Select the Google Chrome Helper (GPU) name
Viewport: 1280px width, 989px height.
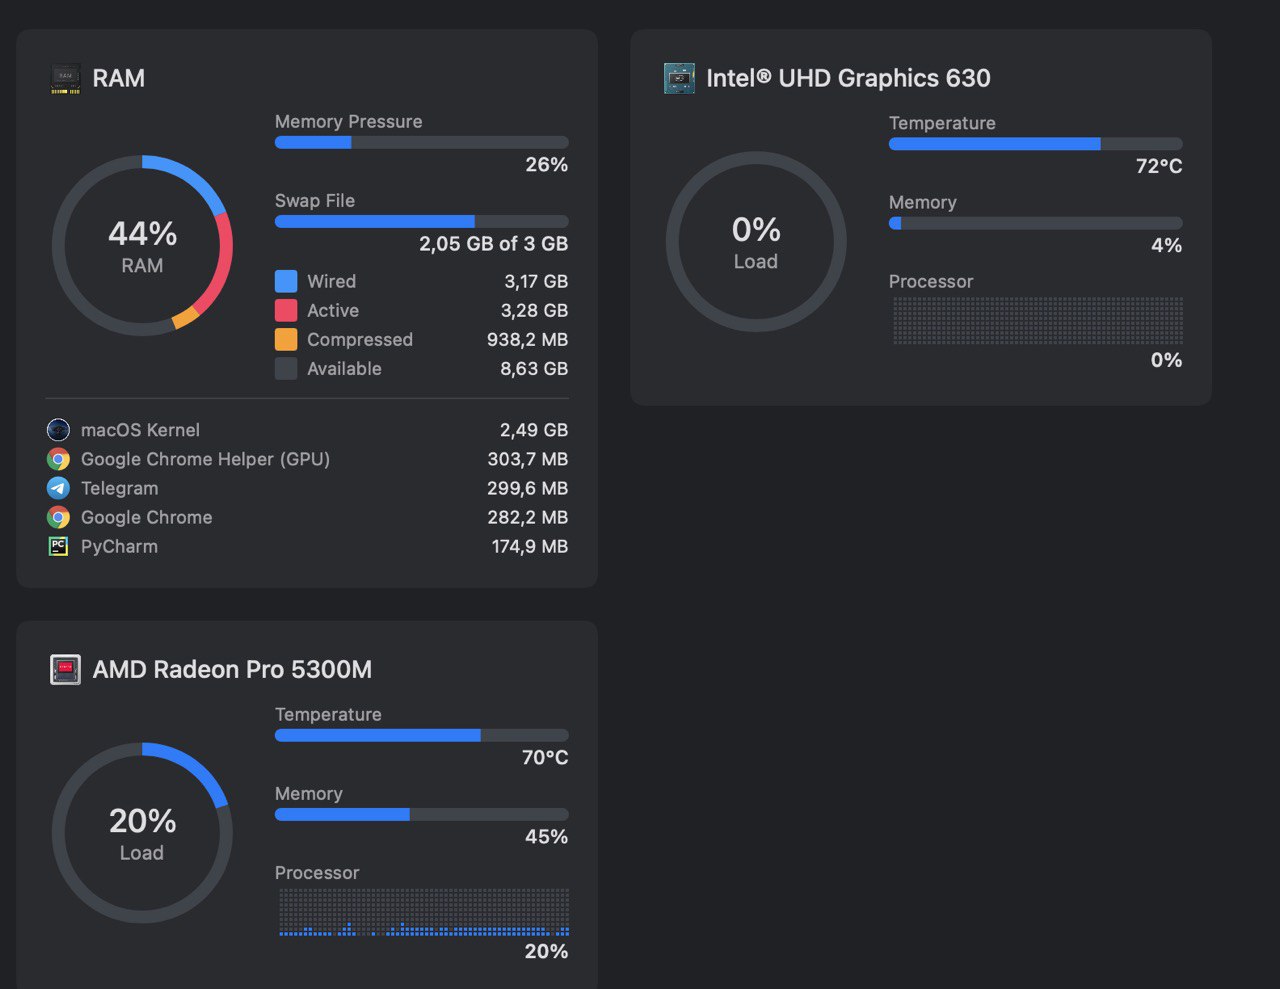point(205,459)
